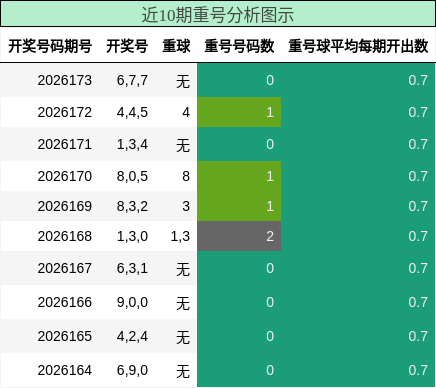Click 无 in the 2026164 row

coord(183,371)
